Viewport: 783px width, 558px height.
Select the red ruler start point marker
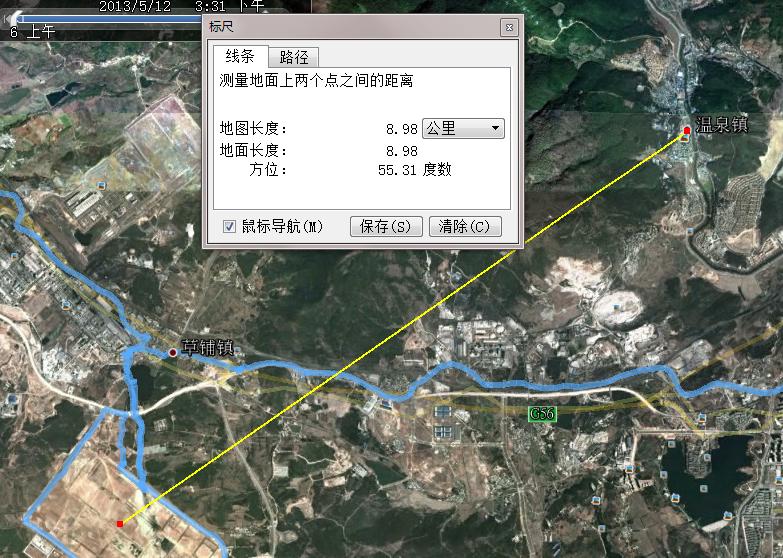[x=120, y=523]
